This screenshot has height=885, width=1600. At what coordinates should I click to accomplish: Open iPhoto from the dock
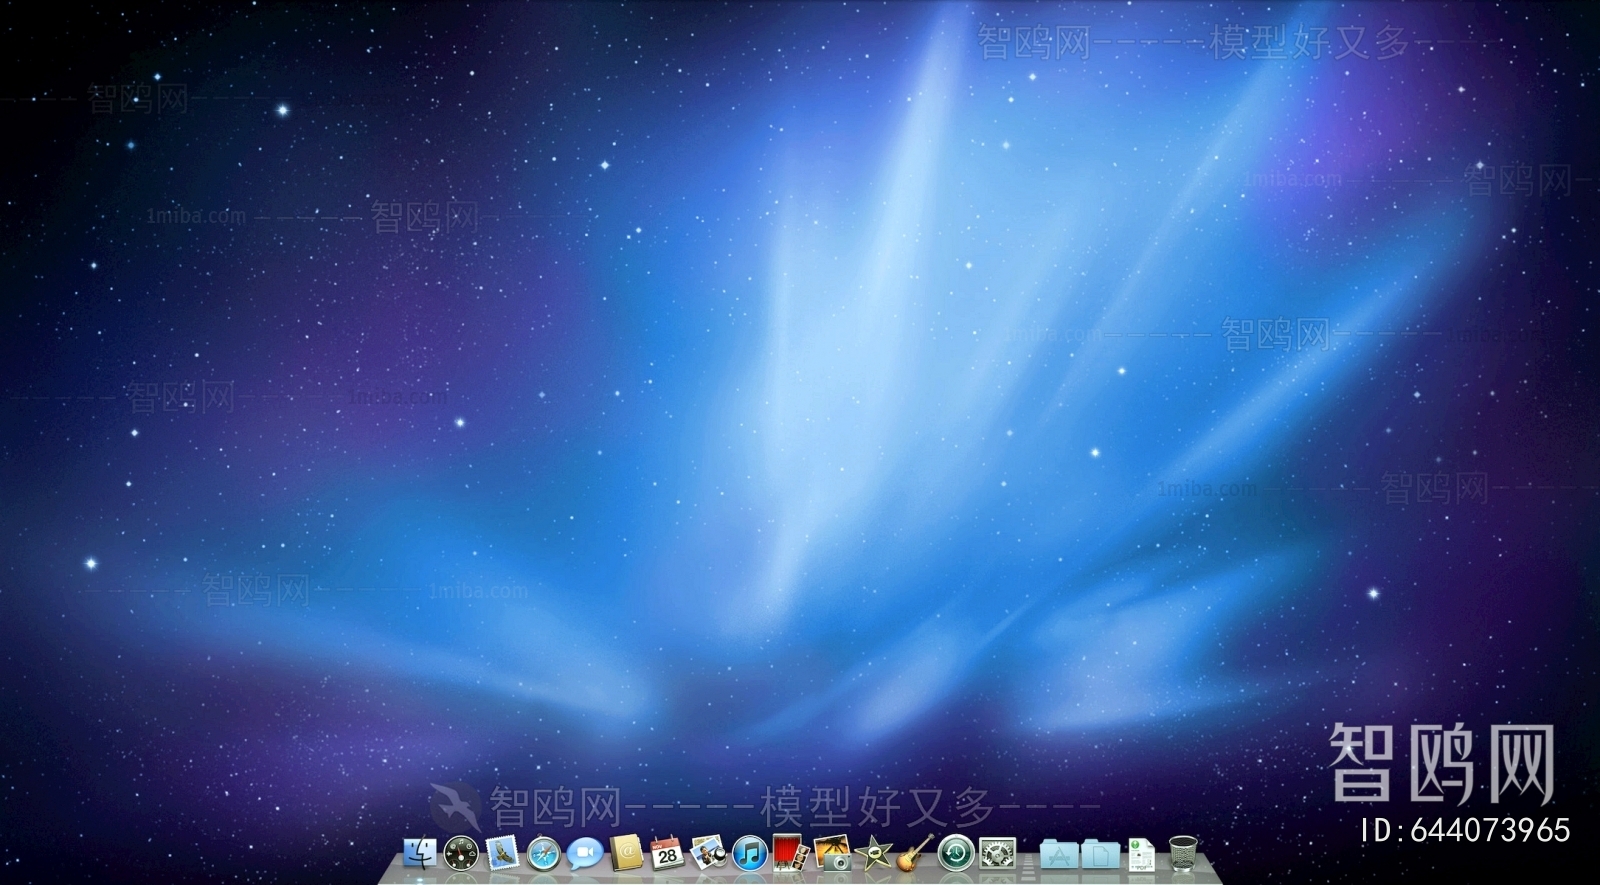tap(832, 853)
